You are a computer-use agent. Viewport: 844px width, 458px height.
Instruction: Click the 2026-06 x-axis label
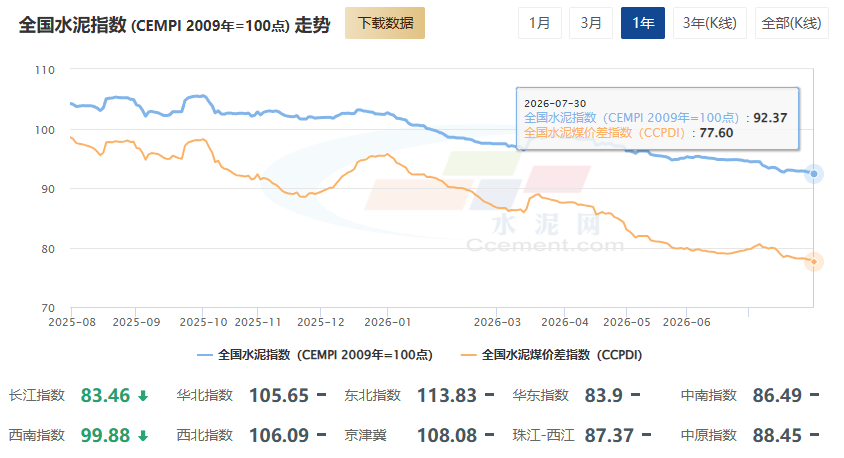(x=686, y=322)
